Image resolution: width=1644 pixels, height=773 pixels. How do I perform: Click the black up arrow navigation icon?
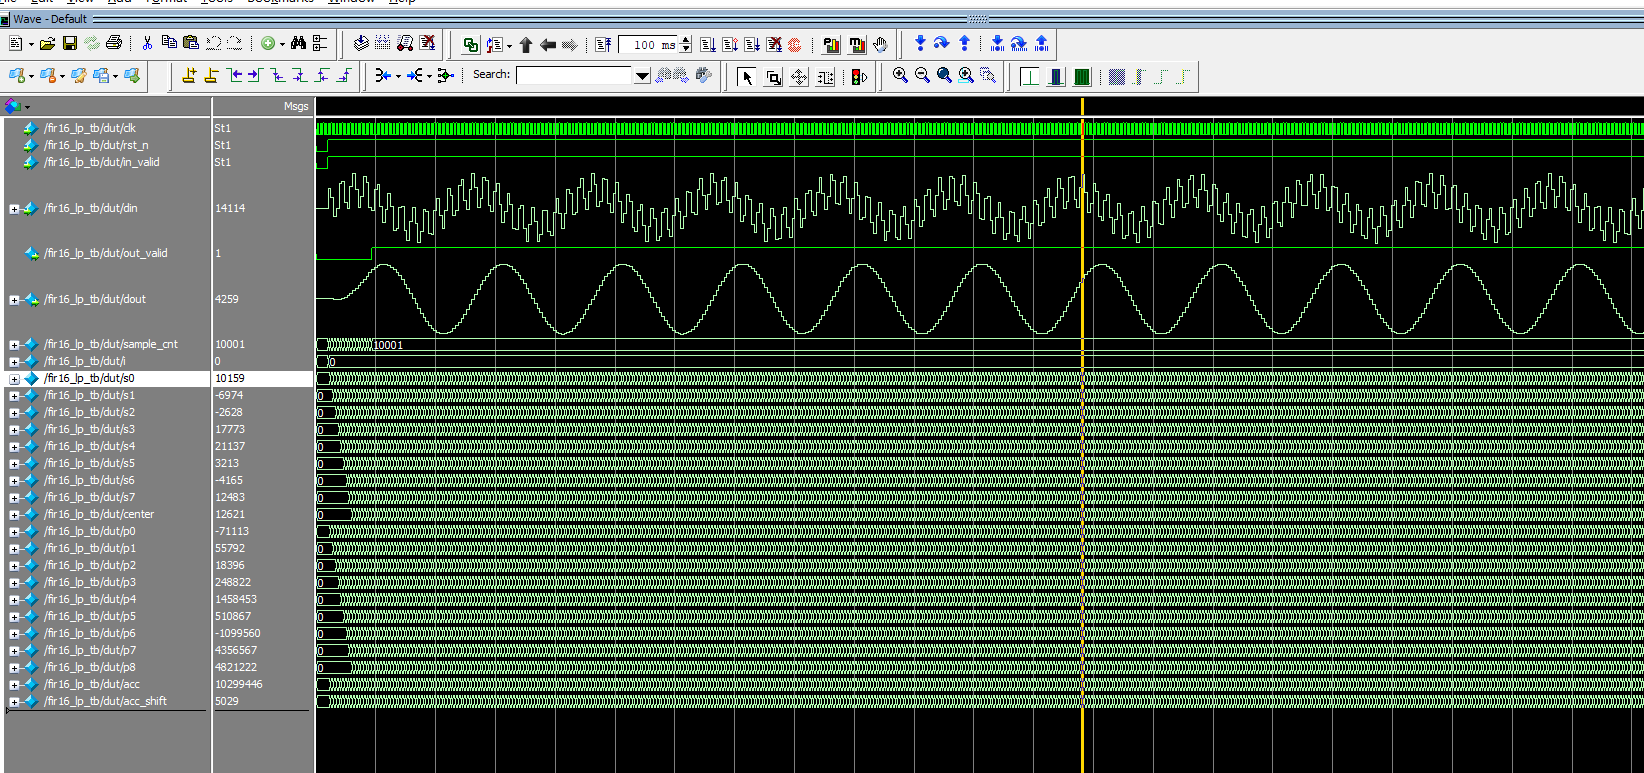(x=526, y=45)
